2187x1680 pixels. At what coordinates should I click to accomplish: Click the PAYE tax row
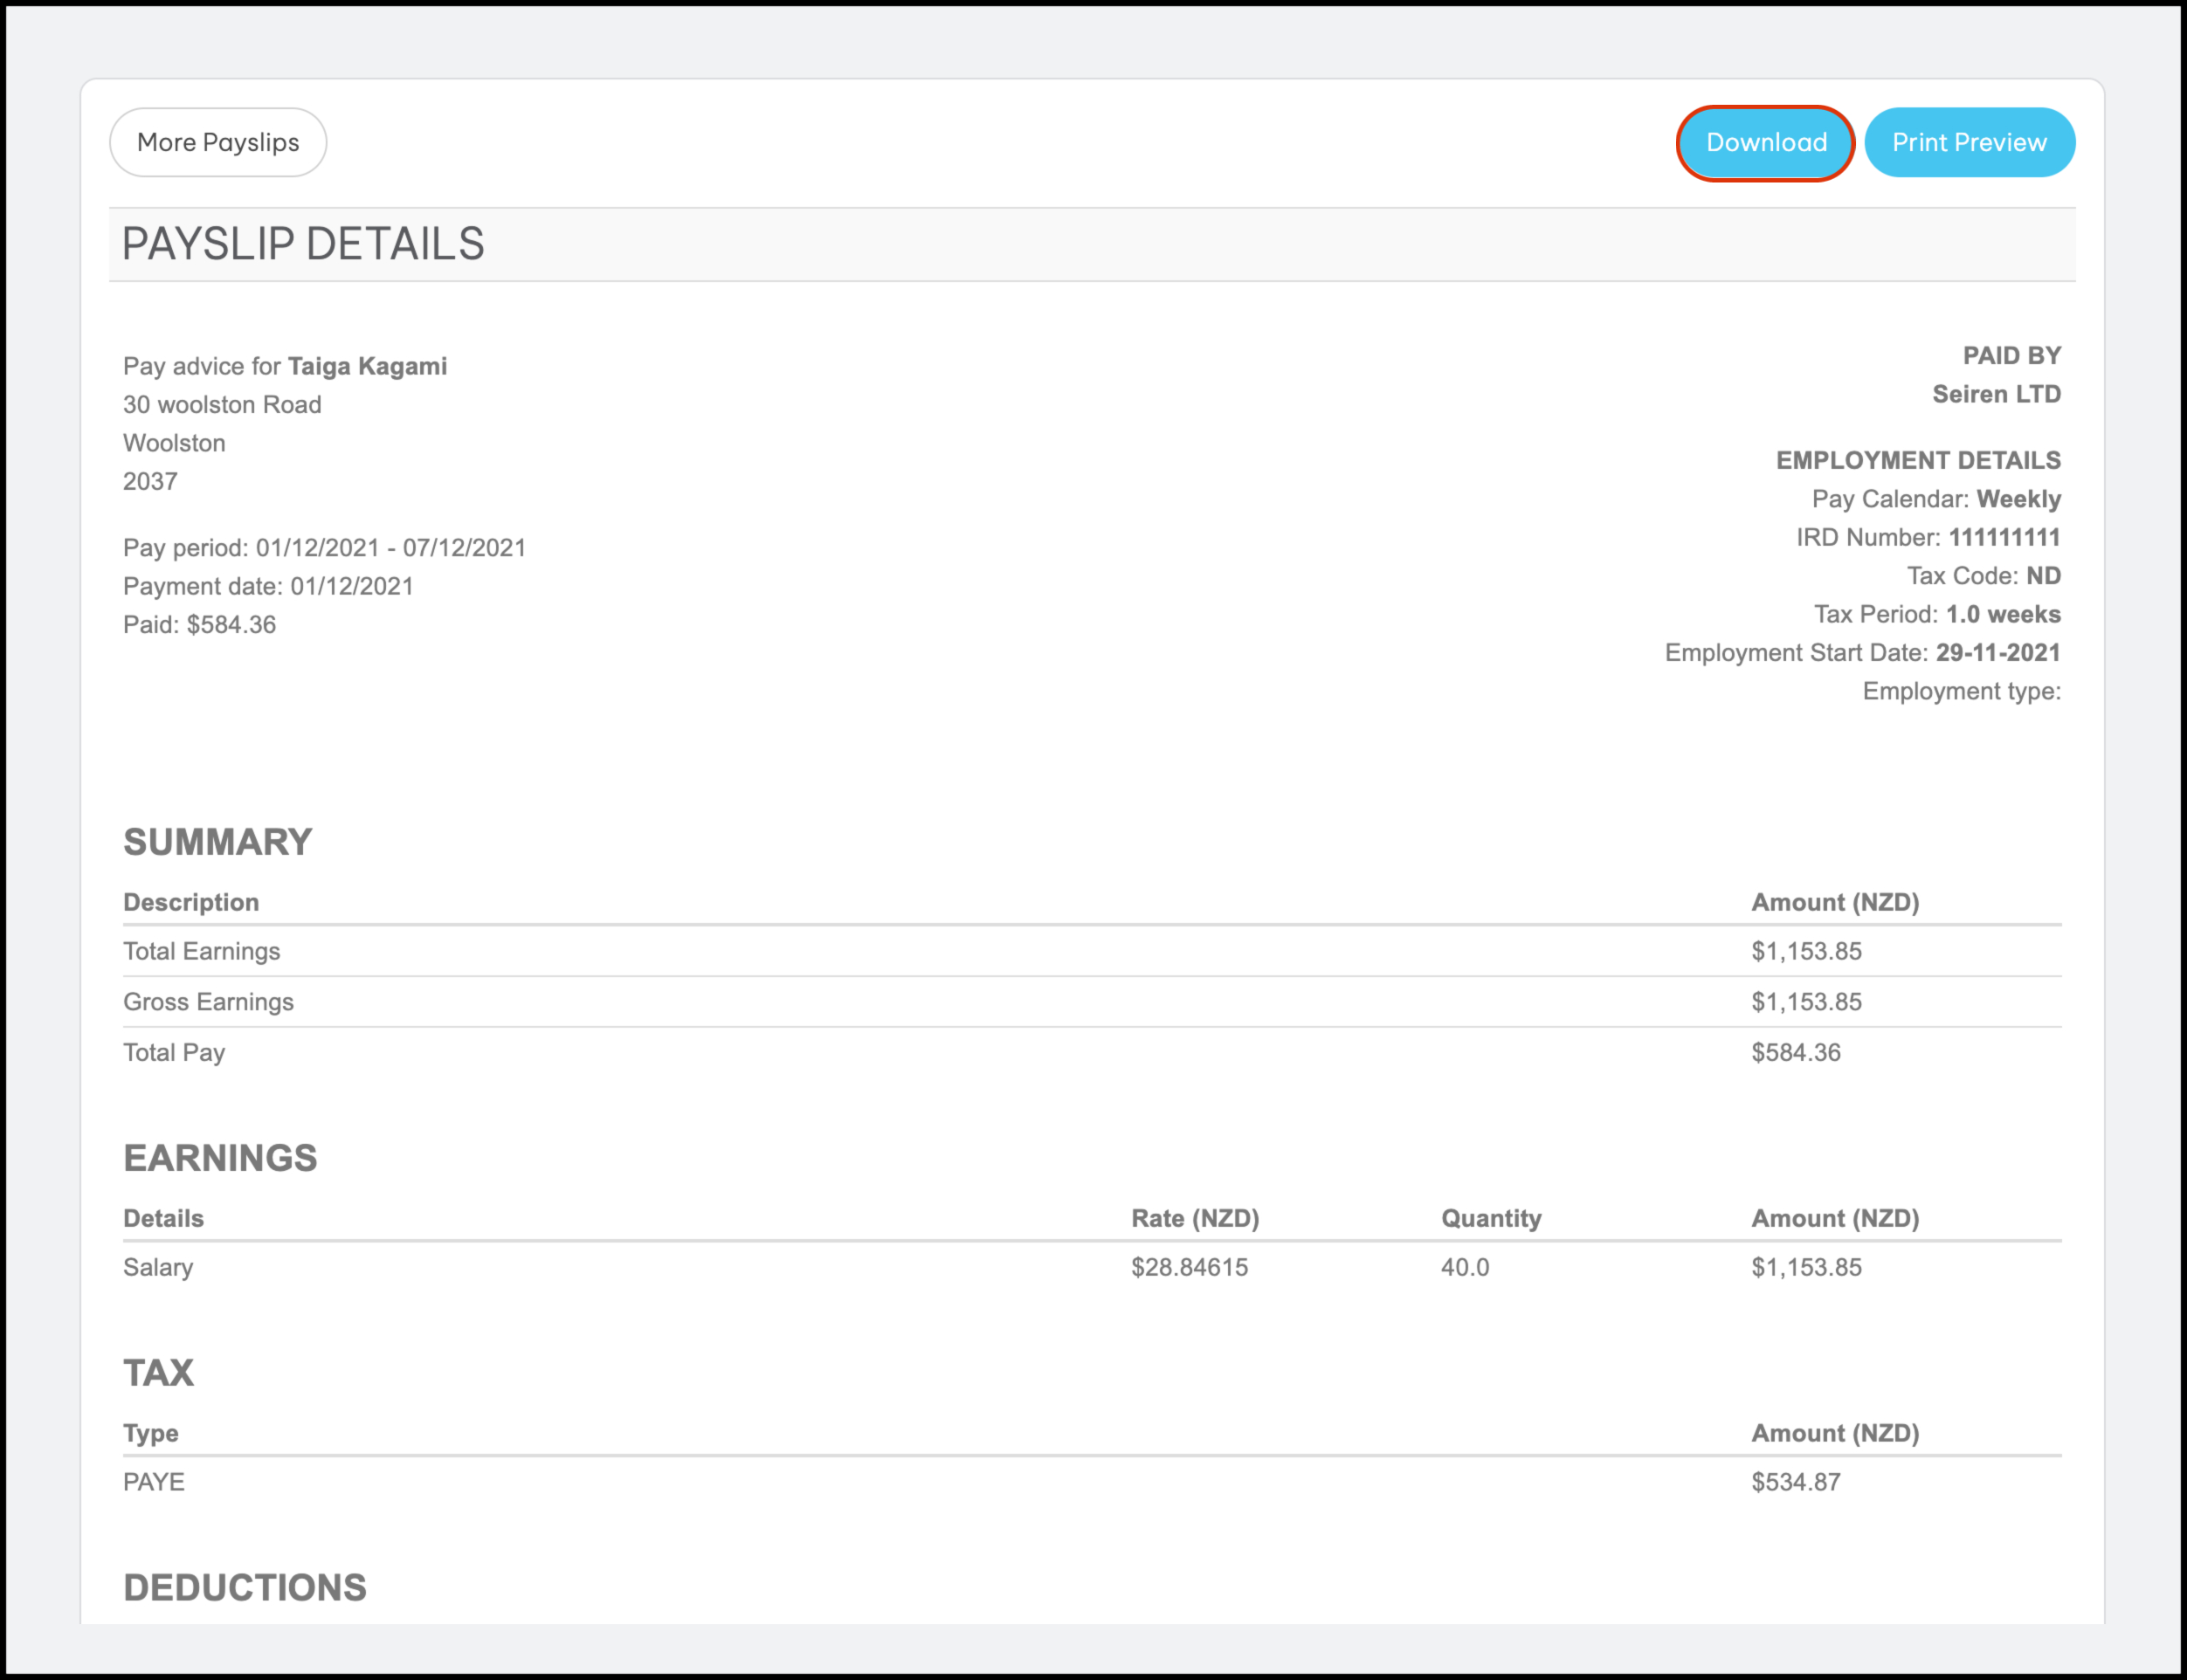pos(154,1482)
